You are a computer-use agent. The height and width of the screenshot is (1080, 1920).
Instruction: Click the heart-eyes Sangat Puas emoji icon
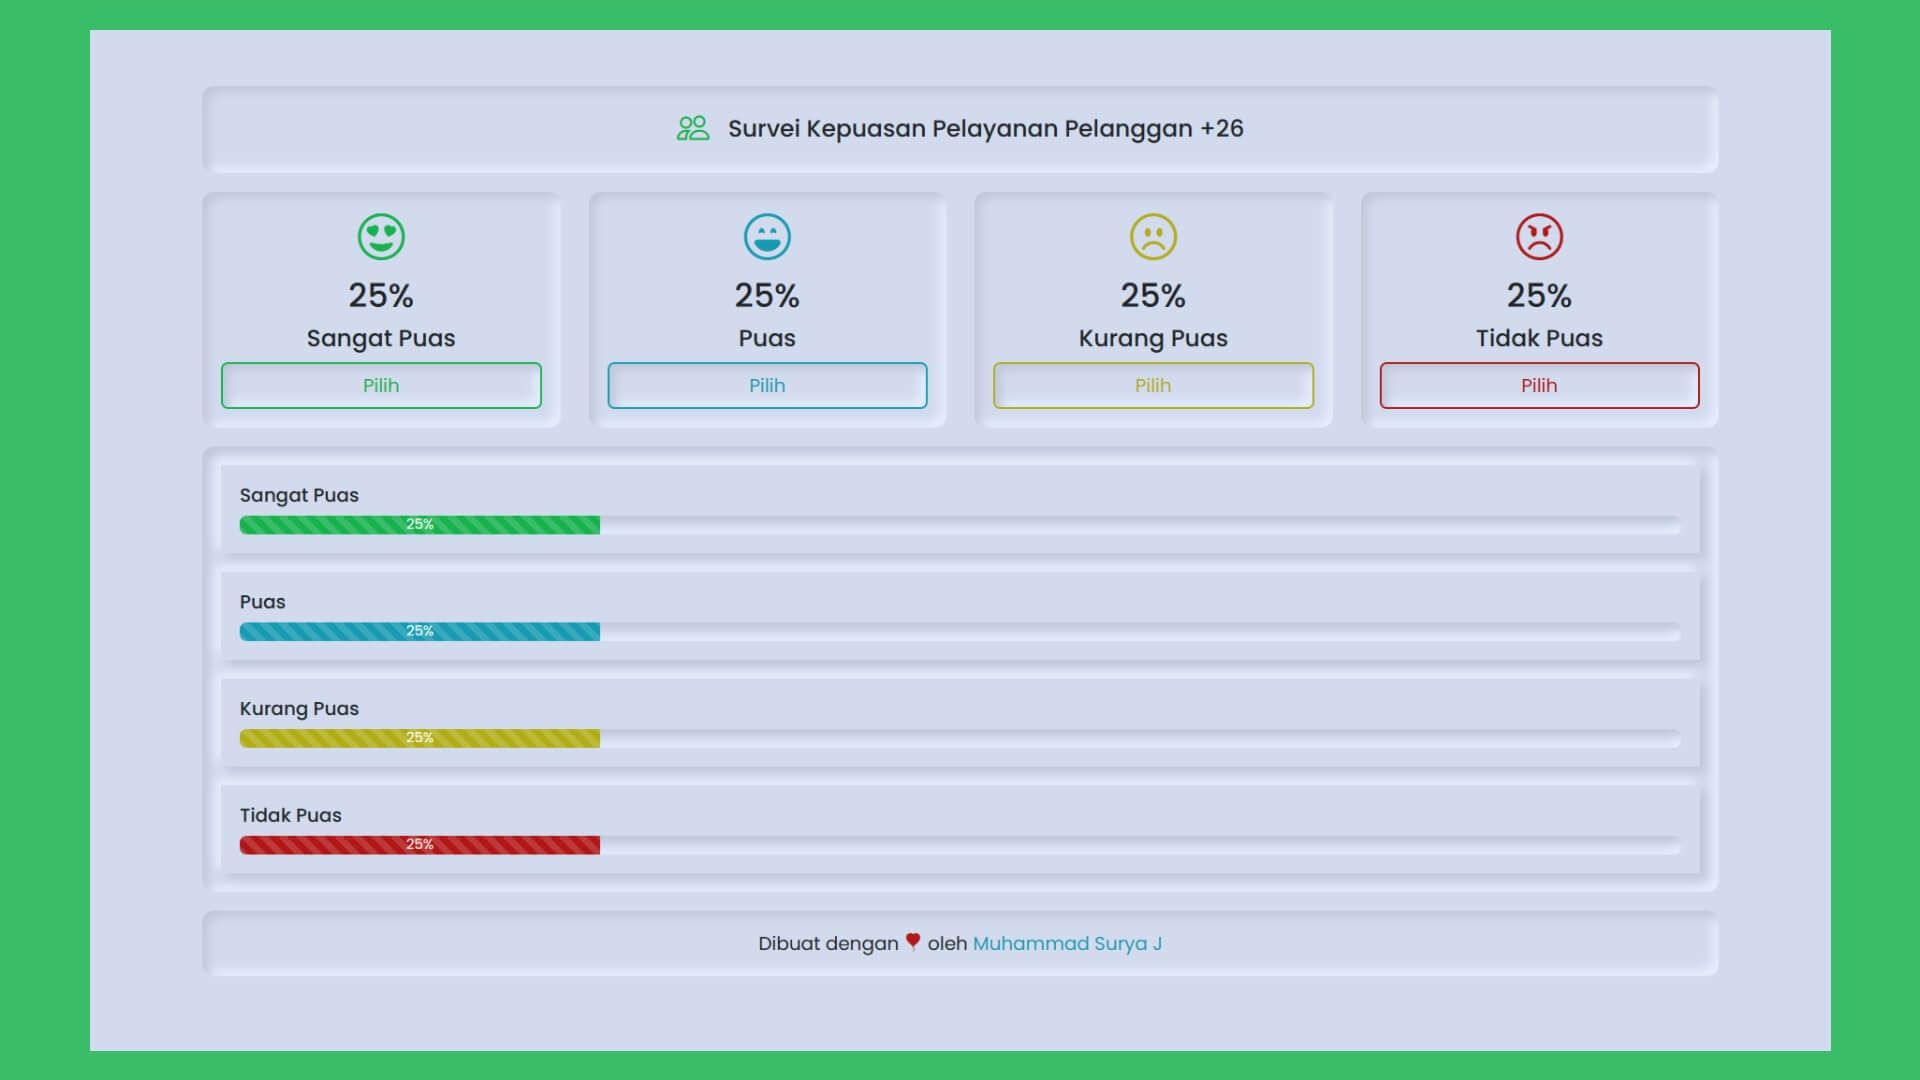point(381,237)
